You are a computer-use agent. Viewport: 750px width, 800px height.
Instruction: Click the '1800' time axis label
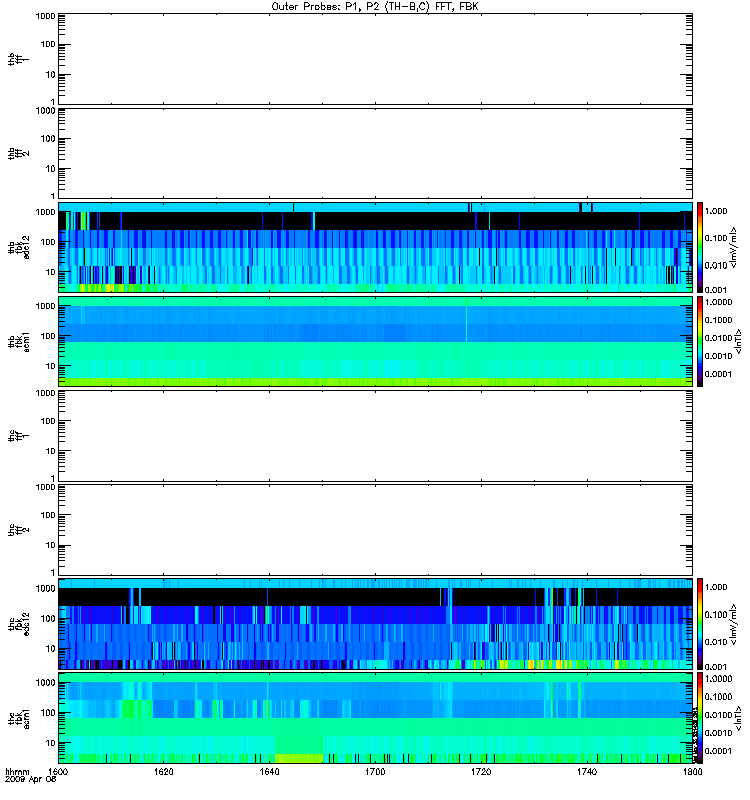click(x=692, y=772)
